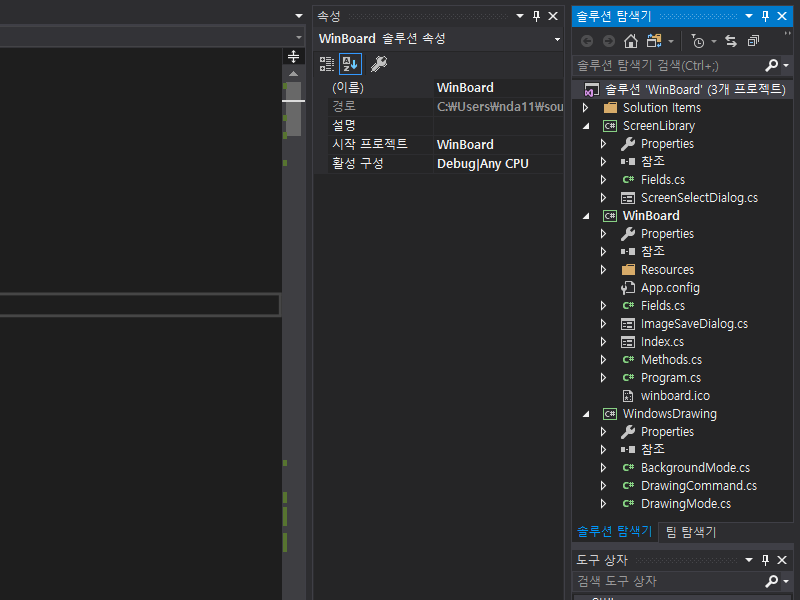Toggle auto-hide pin on 도구 상자 panel
This screenshot has height=600, width=800.
[x=765, y=560]
